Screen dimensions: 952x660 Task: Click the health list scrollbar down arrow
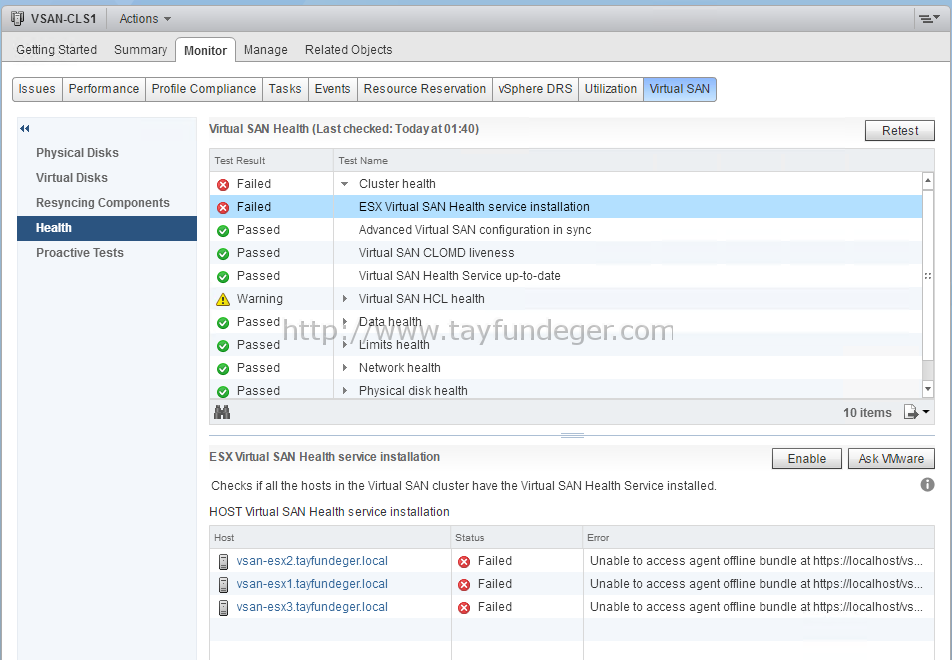coord(928,388)
